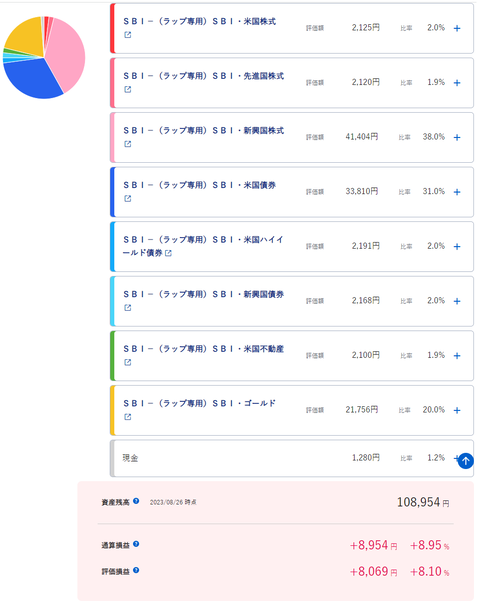This screenshot has height=607, width=480.
Task: Click the 38.0% ratio value
Action: pos(434,137)
